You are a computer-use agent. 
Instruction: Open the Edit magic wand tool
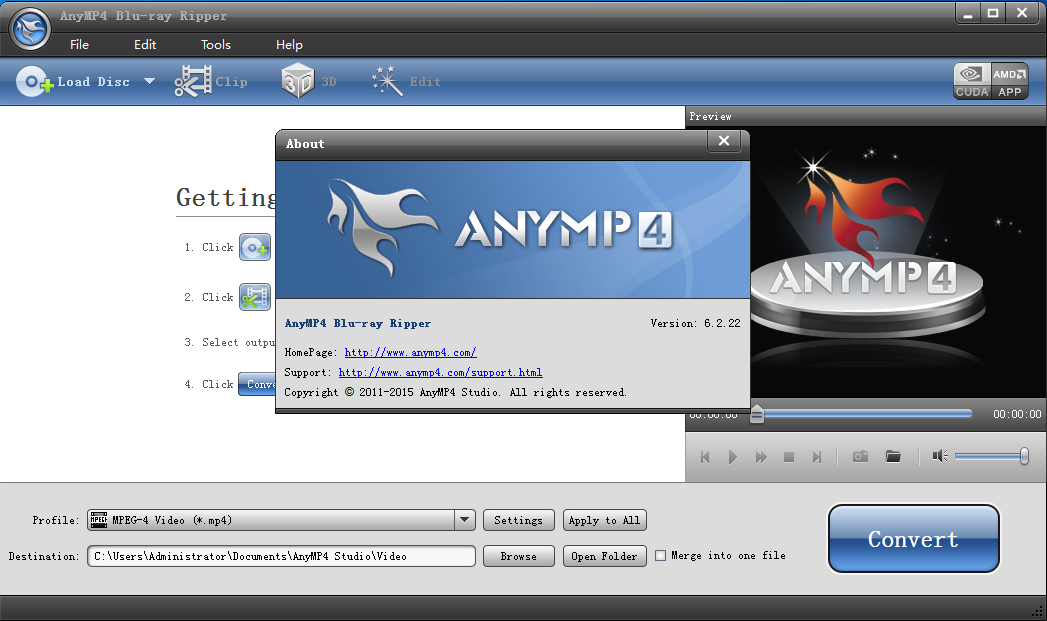387,82
